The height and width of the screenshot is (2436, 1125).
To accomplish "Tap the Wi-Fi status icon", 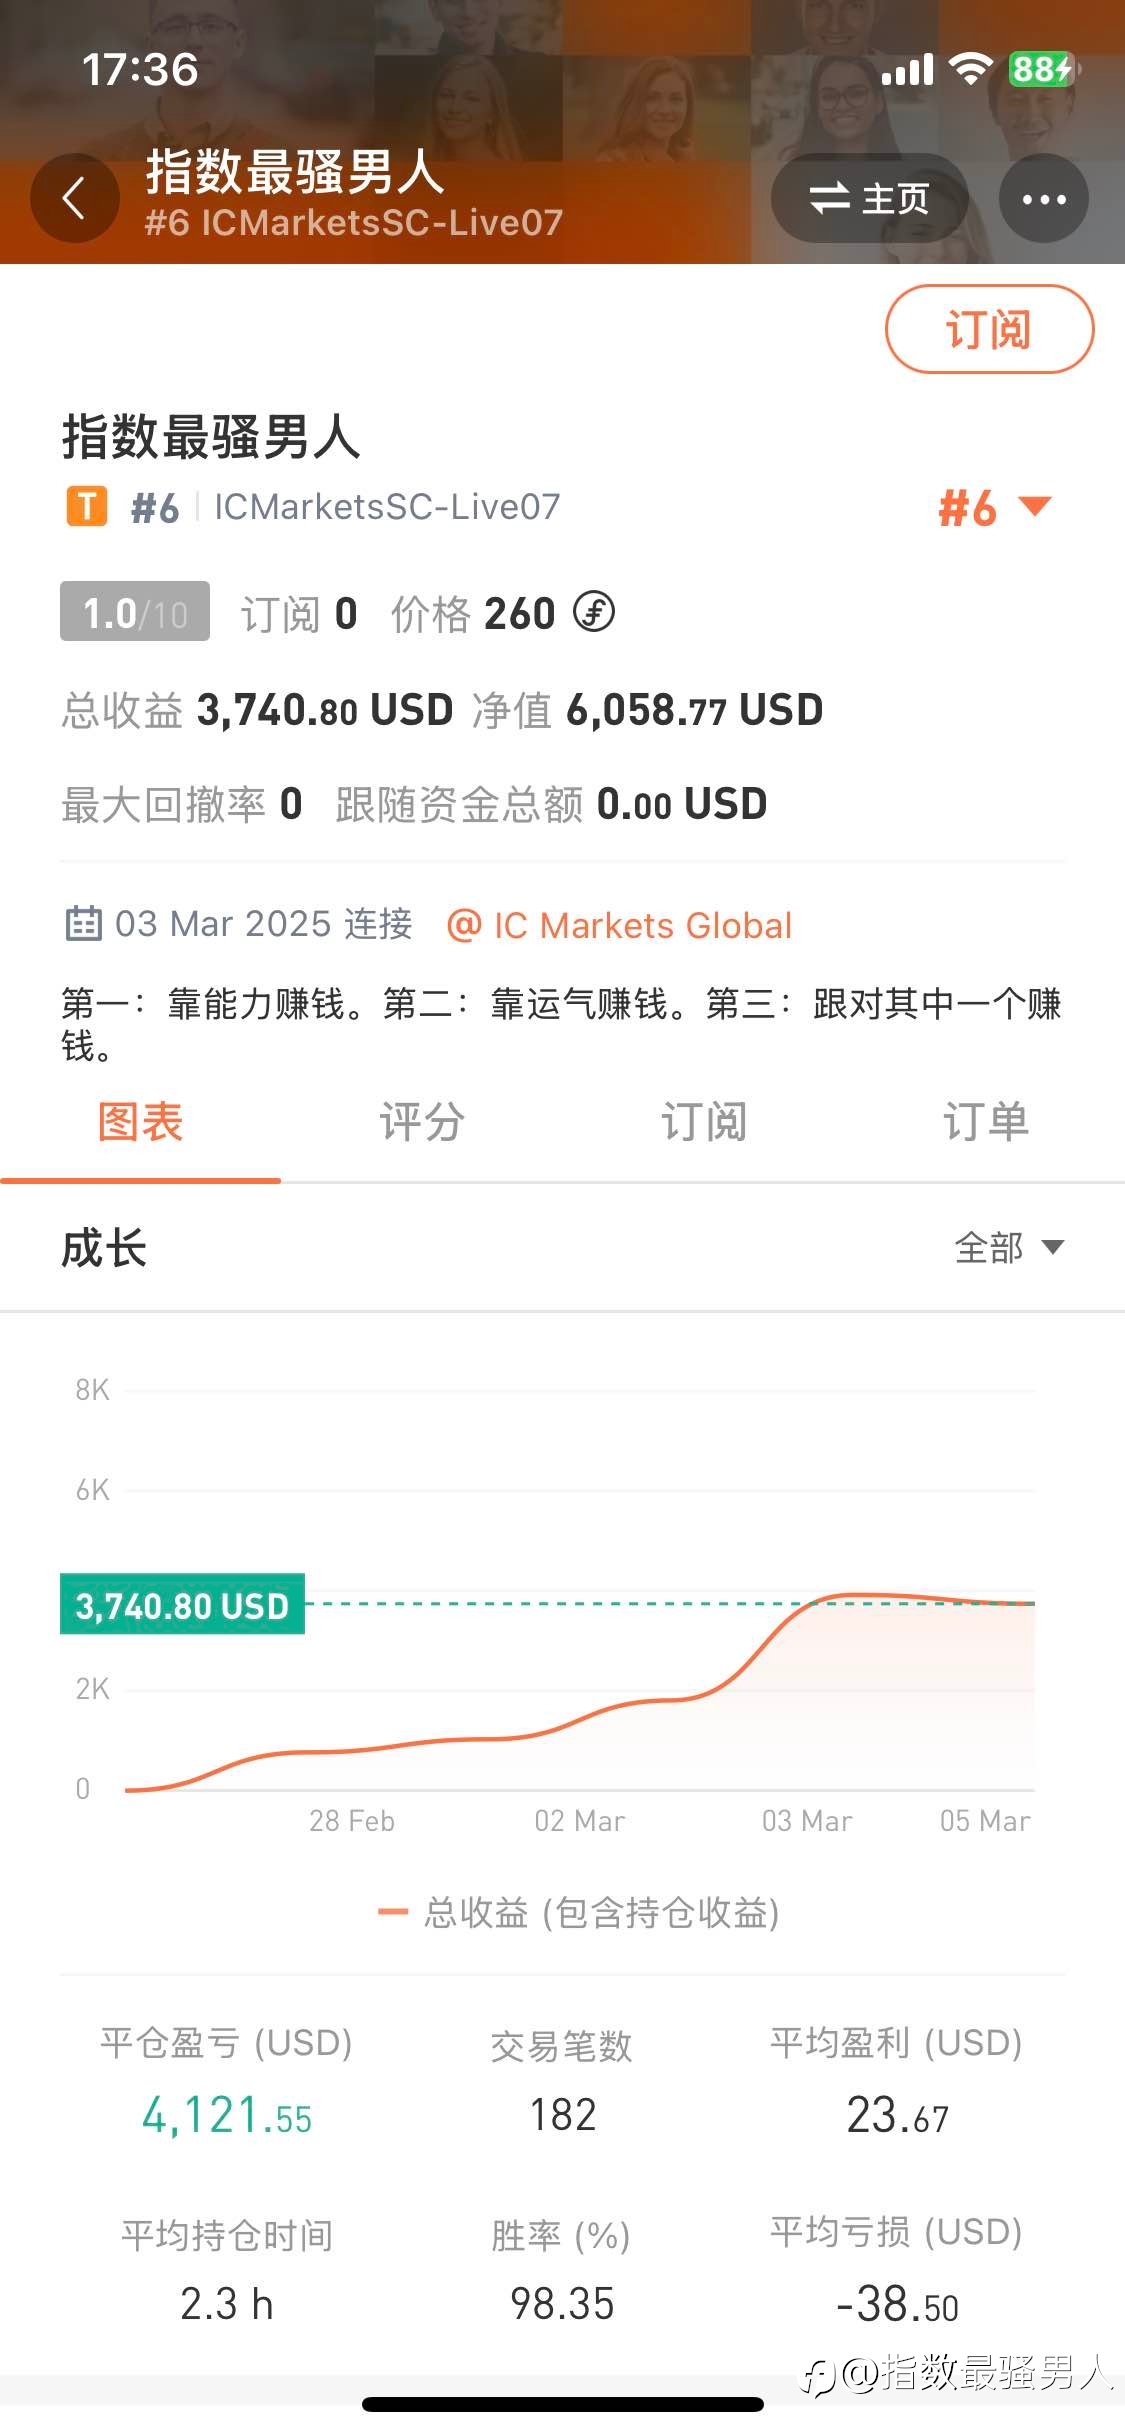I will tap(969, 69).
